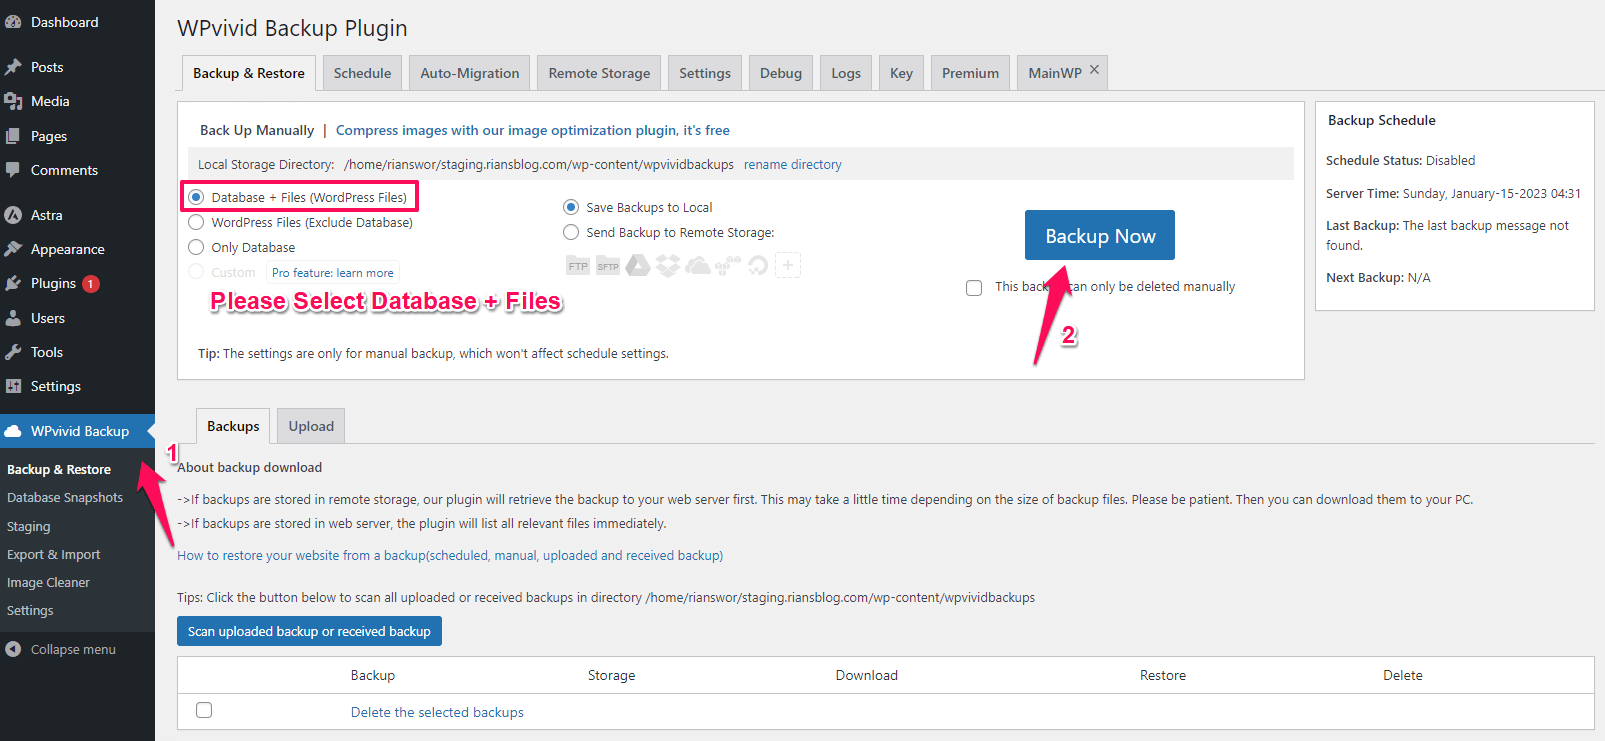Switch to the Schedule tab

click(362, 73)
